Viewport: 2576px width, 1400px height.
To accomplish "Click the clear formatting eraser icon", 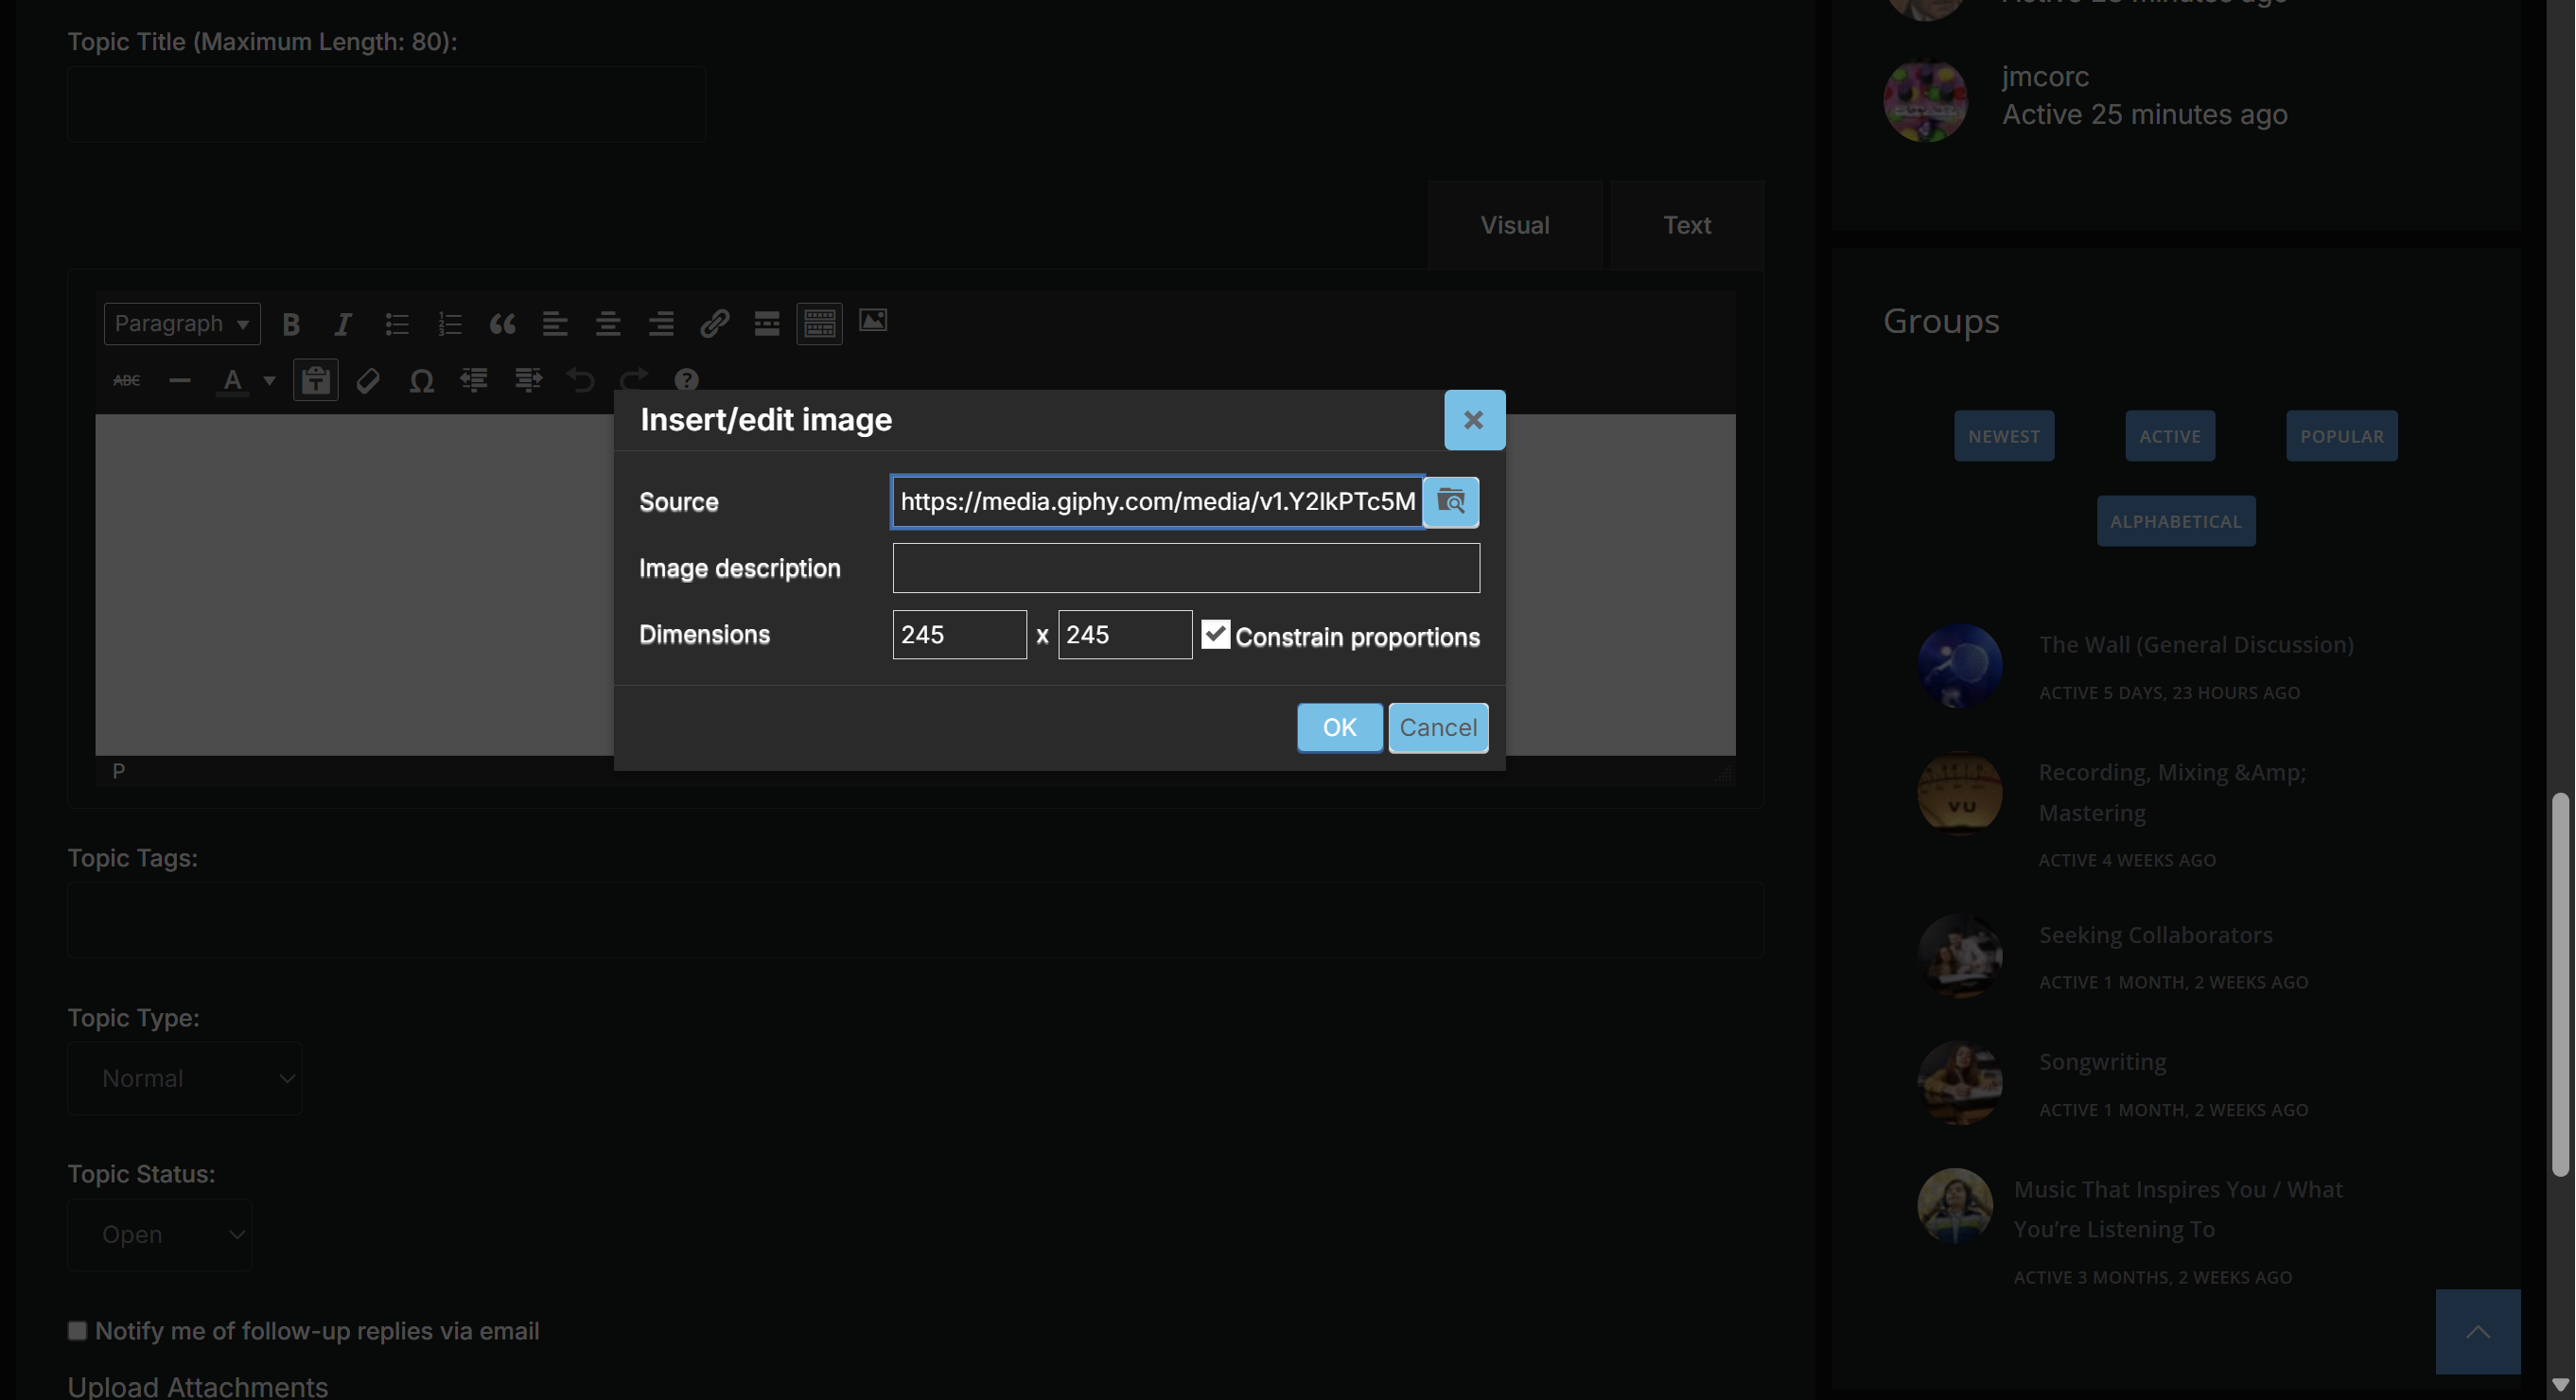I will (367, 380).
